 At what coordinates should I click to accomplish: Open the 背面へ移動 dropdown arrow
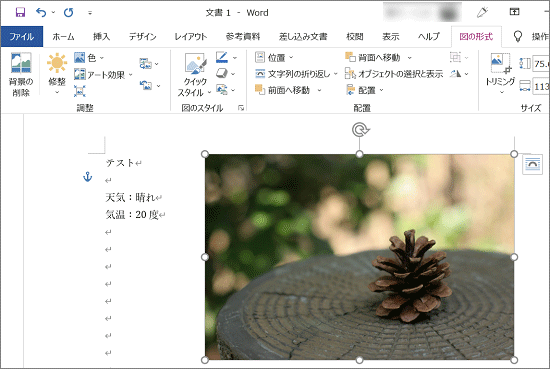(409, 58)
